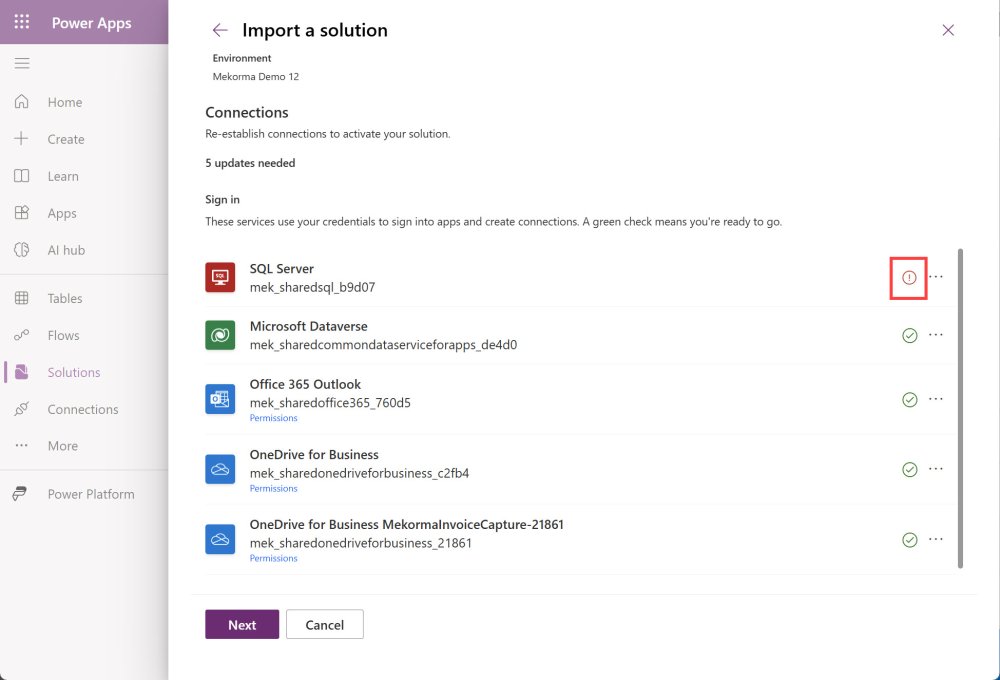Click the Cancel button

(x=325, y=625)
